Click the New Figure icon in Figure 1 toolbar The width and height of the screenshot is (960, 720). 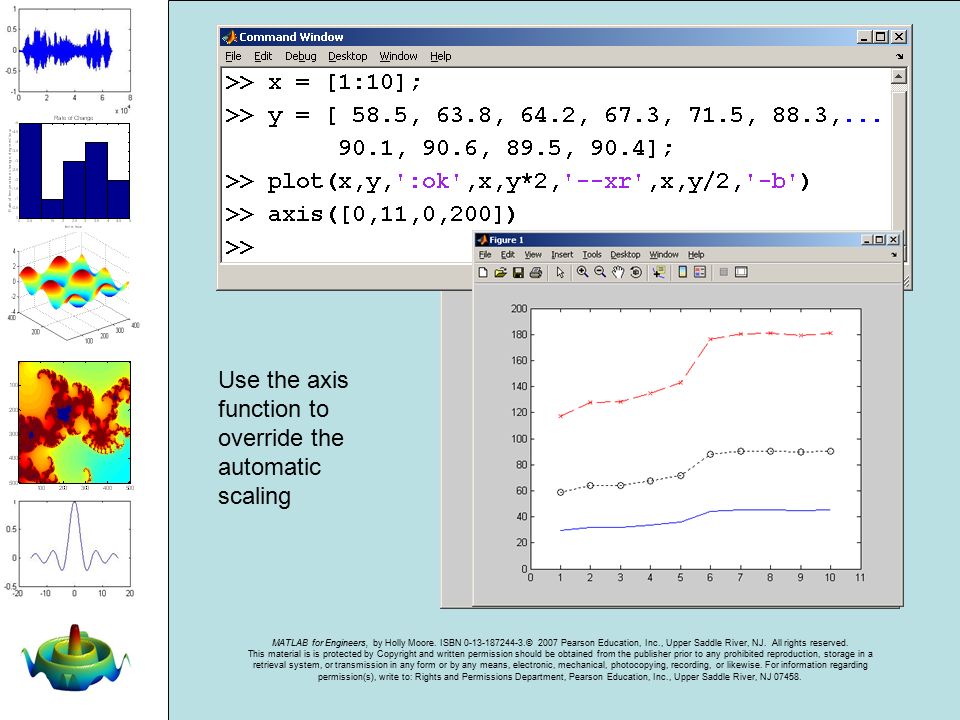(x=483, y=272)
